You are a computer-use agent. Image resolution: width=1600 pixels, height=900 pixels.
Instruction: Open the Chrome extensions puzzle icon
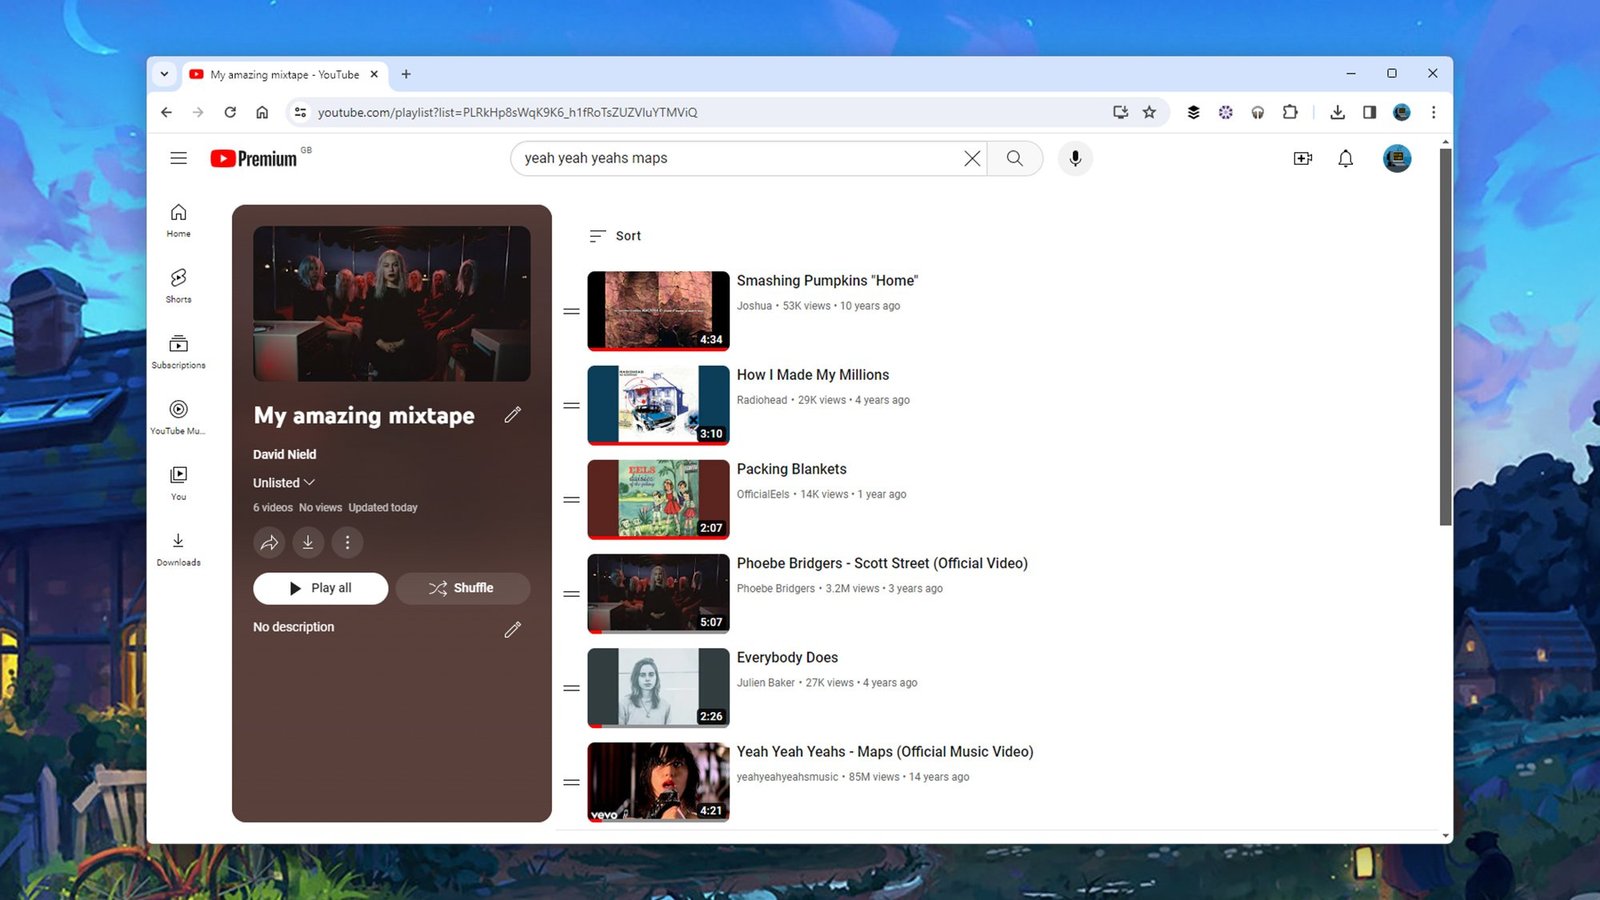(x=1290, y=112)
